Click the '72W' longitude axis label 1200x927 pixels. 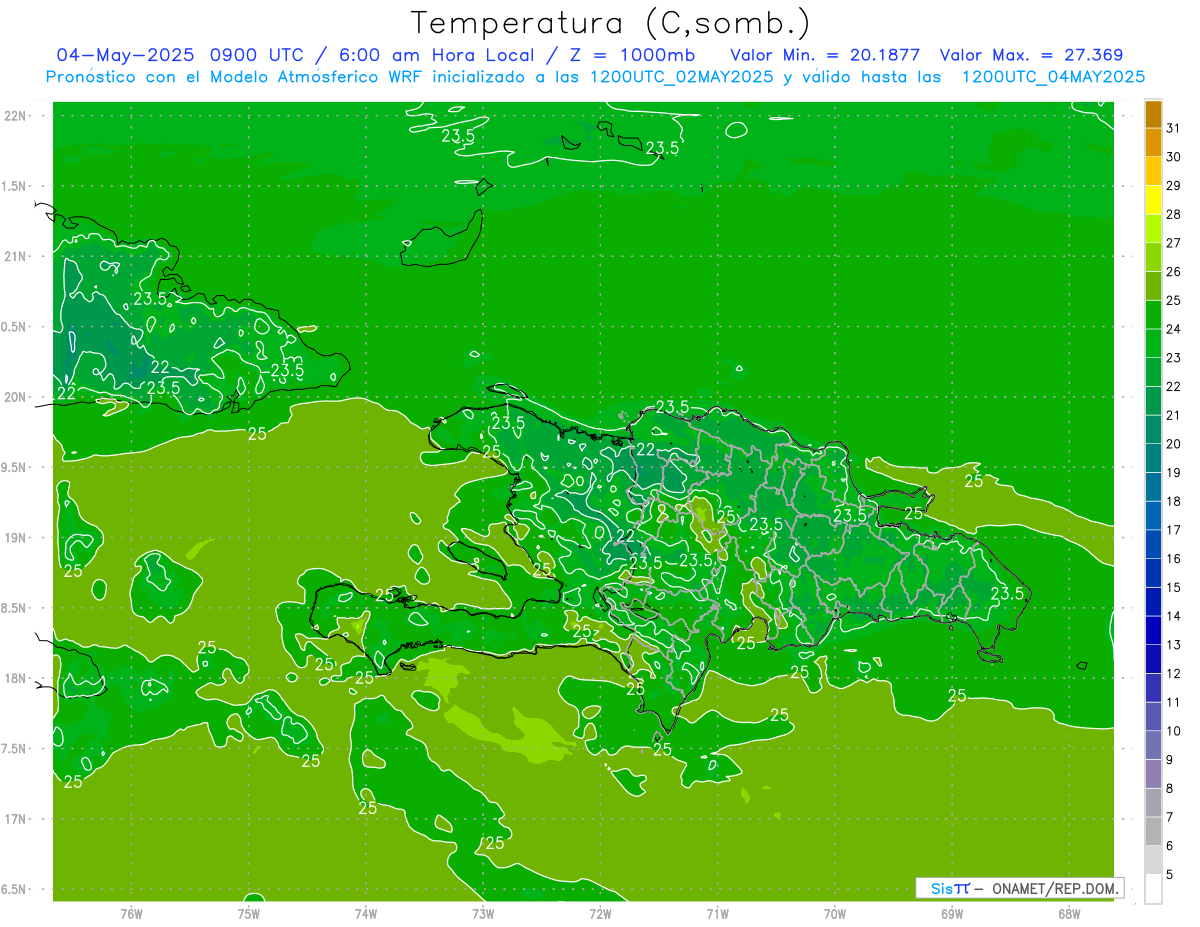pyautogui.click(x=600, y=914)
